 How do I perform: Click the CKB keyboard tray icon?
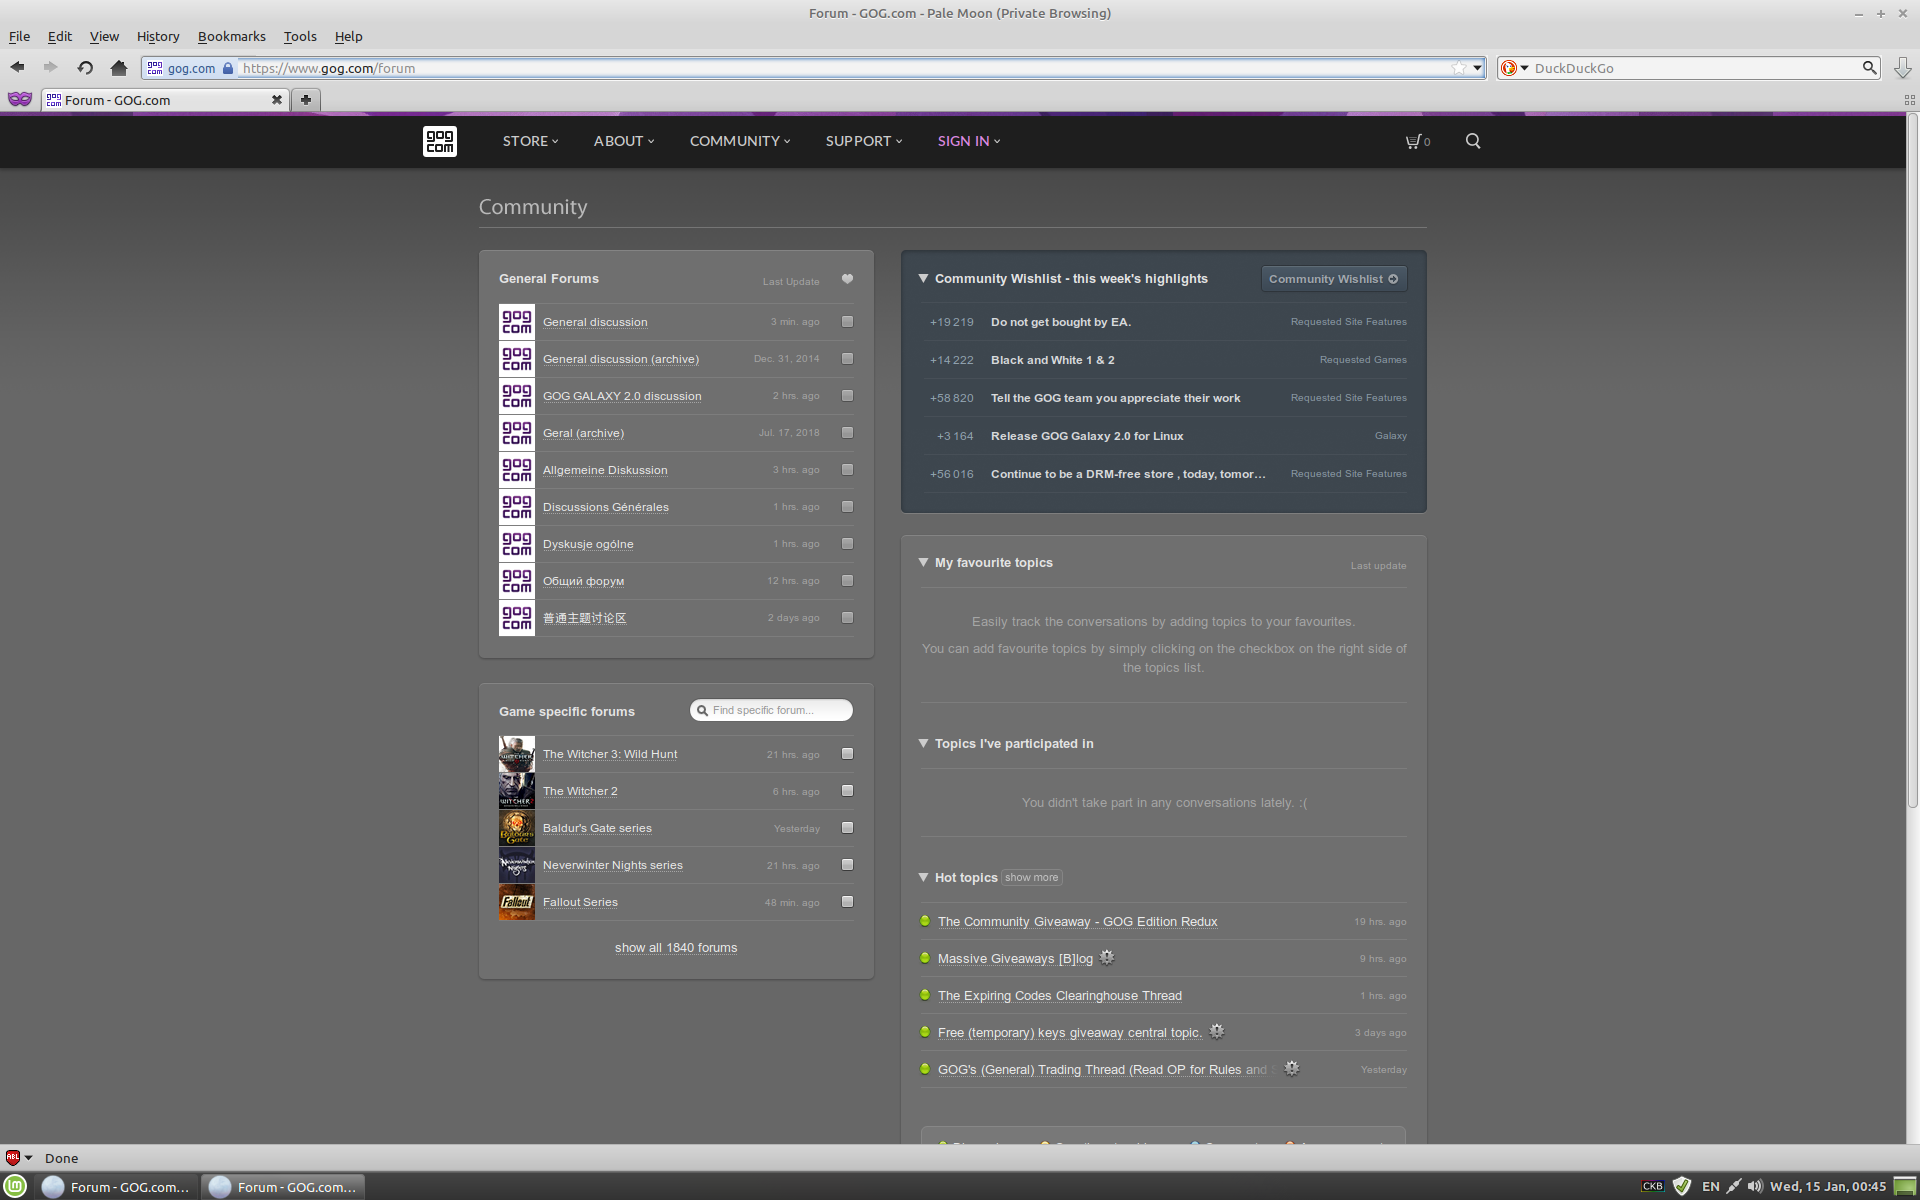pyautogui.click(x=1653, y=1187)
